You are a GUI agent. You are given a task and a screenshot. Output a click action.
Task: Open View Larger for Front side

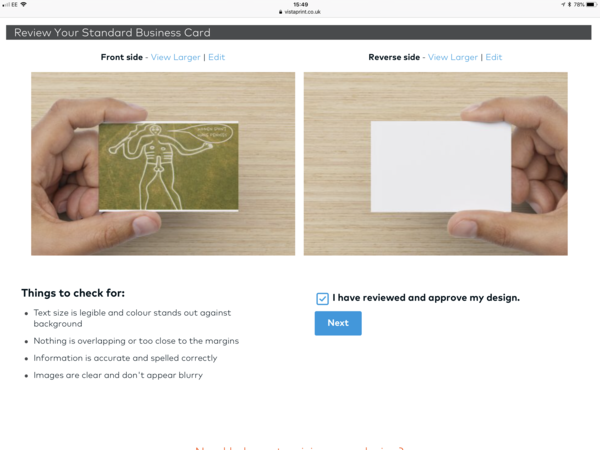pos(176,57)
